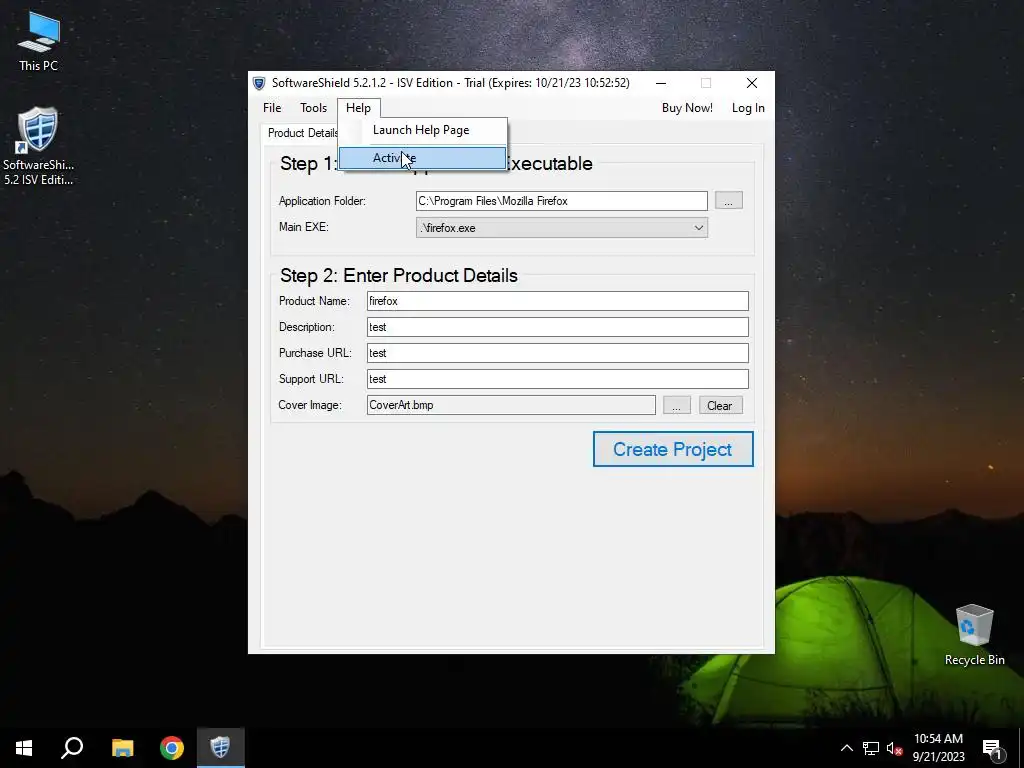Choose Launch Help Page menu entry
The image size is (1024, 768).
[x=423, y=130]
